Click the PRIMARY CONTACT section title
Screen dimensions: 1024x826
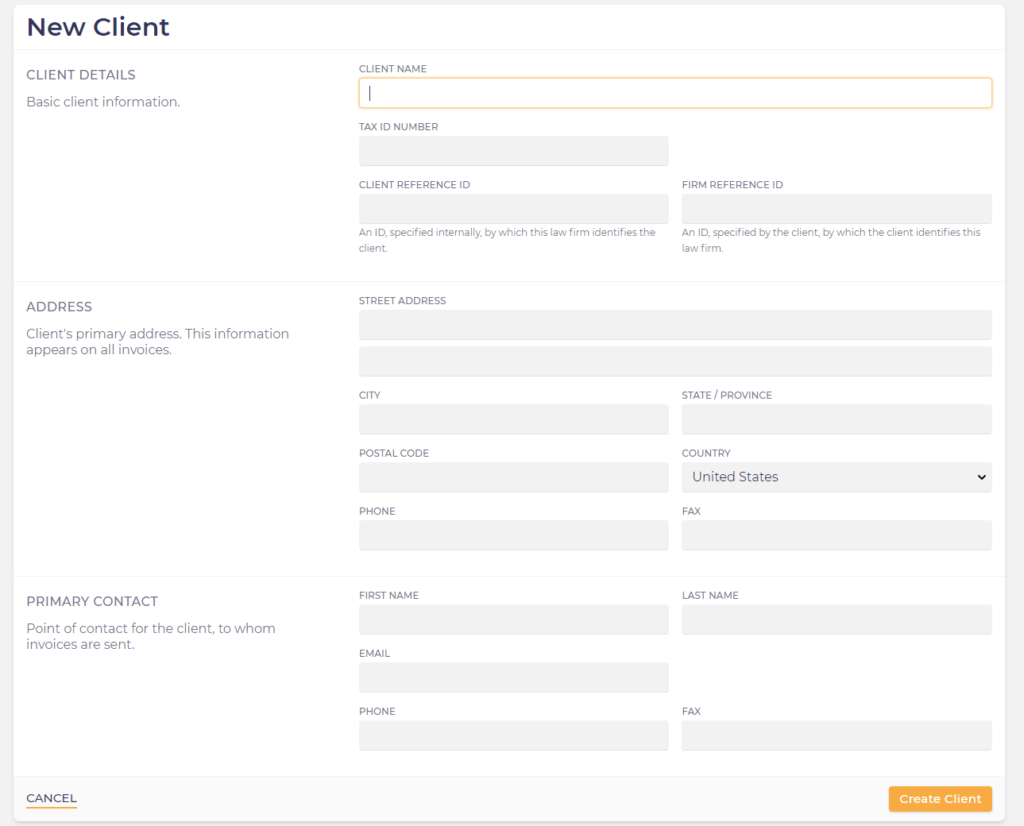point(92,601)
